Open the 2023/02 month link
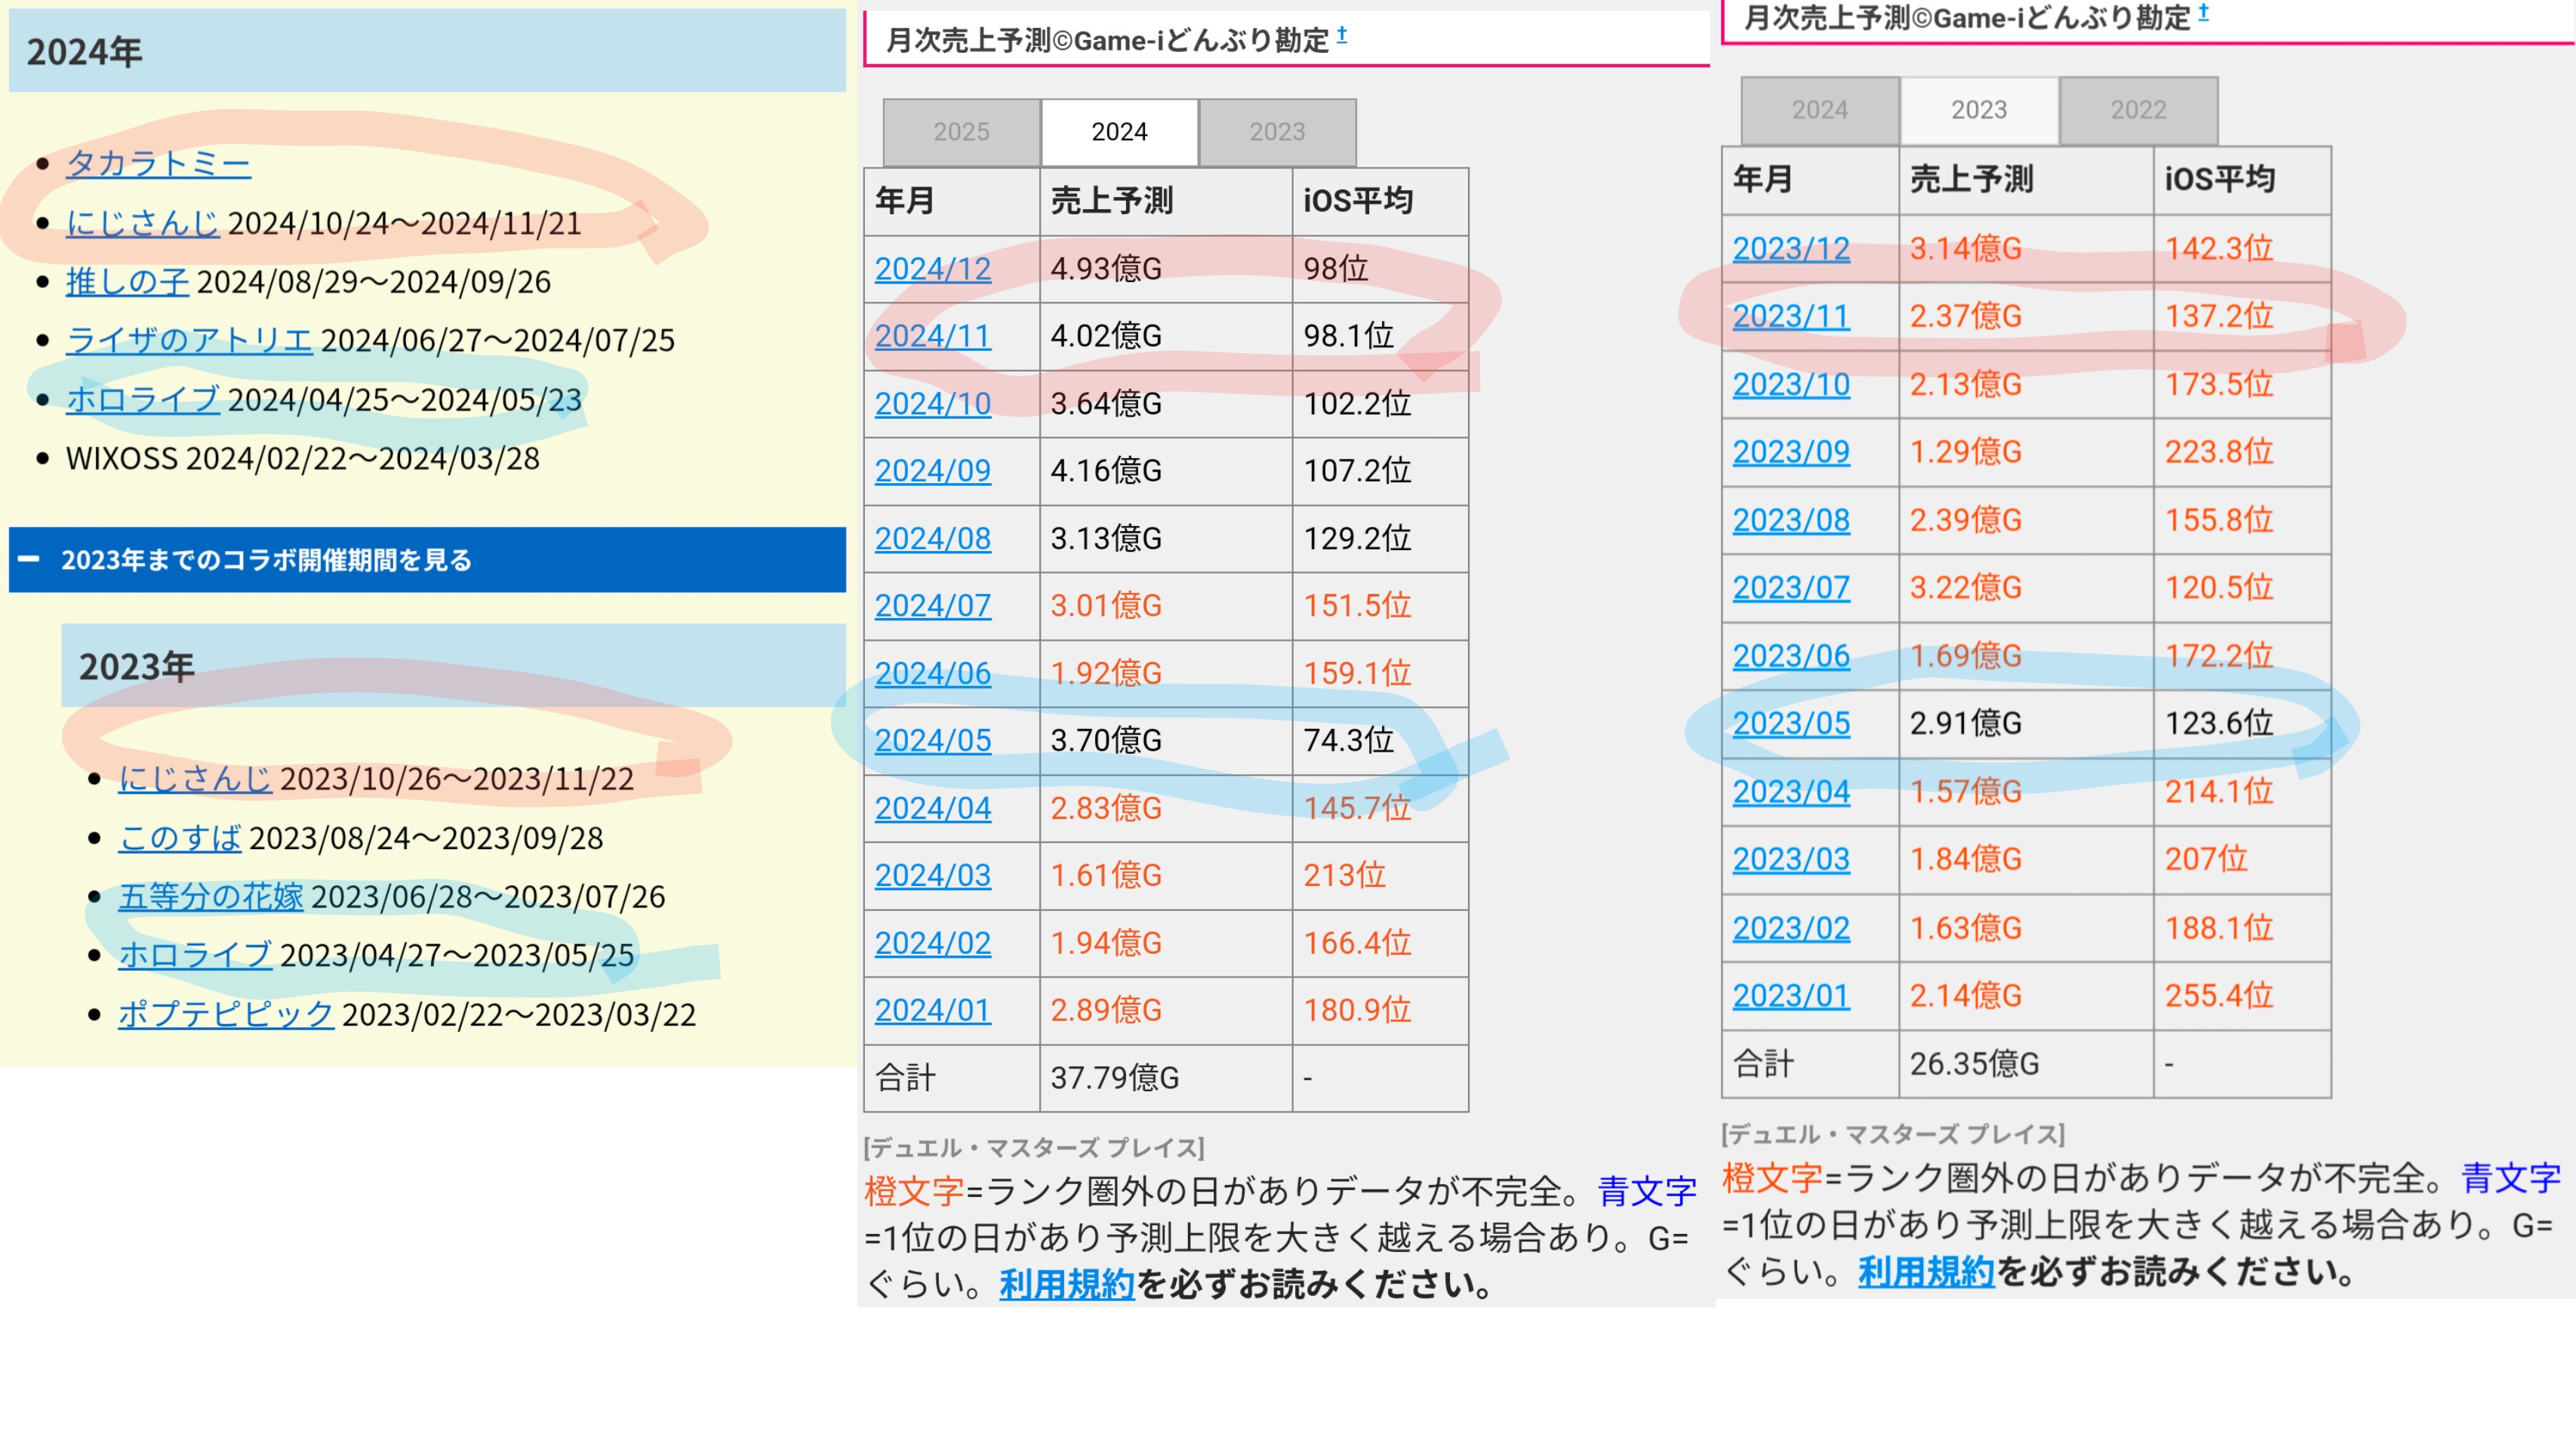The image size is (2576, 1449). (1791, 929)
